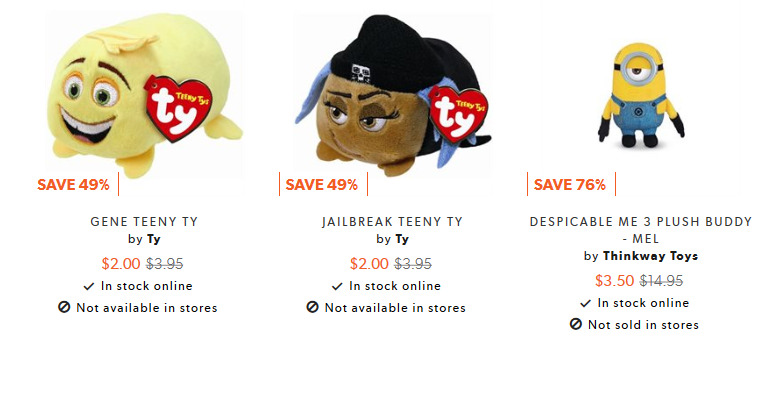763x417 pixels.
Task: Click the red Ty heart tag on Gene
Action: [178, 108]
